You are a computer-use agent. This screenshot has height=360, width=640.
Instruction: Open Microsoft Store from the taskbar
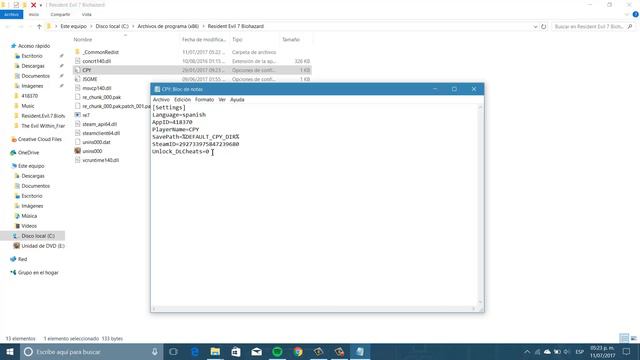236,352
